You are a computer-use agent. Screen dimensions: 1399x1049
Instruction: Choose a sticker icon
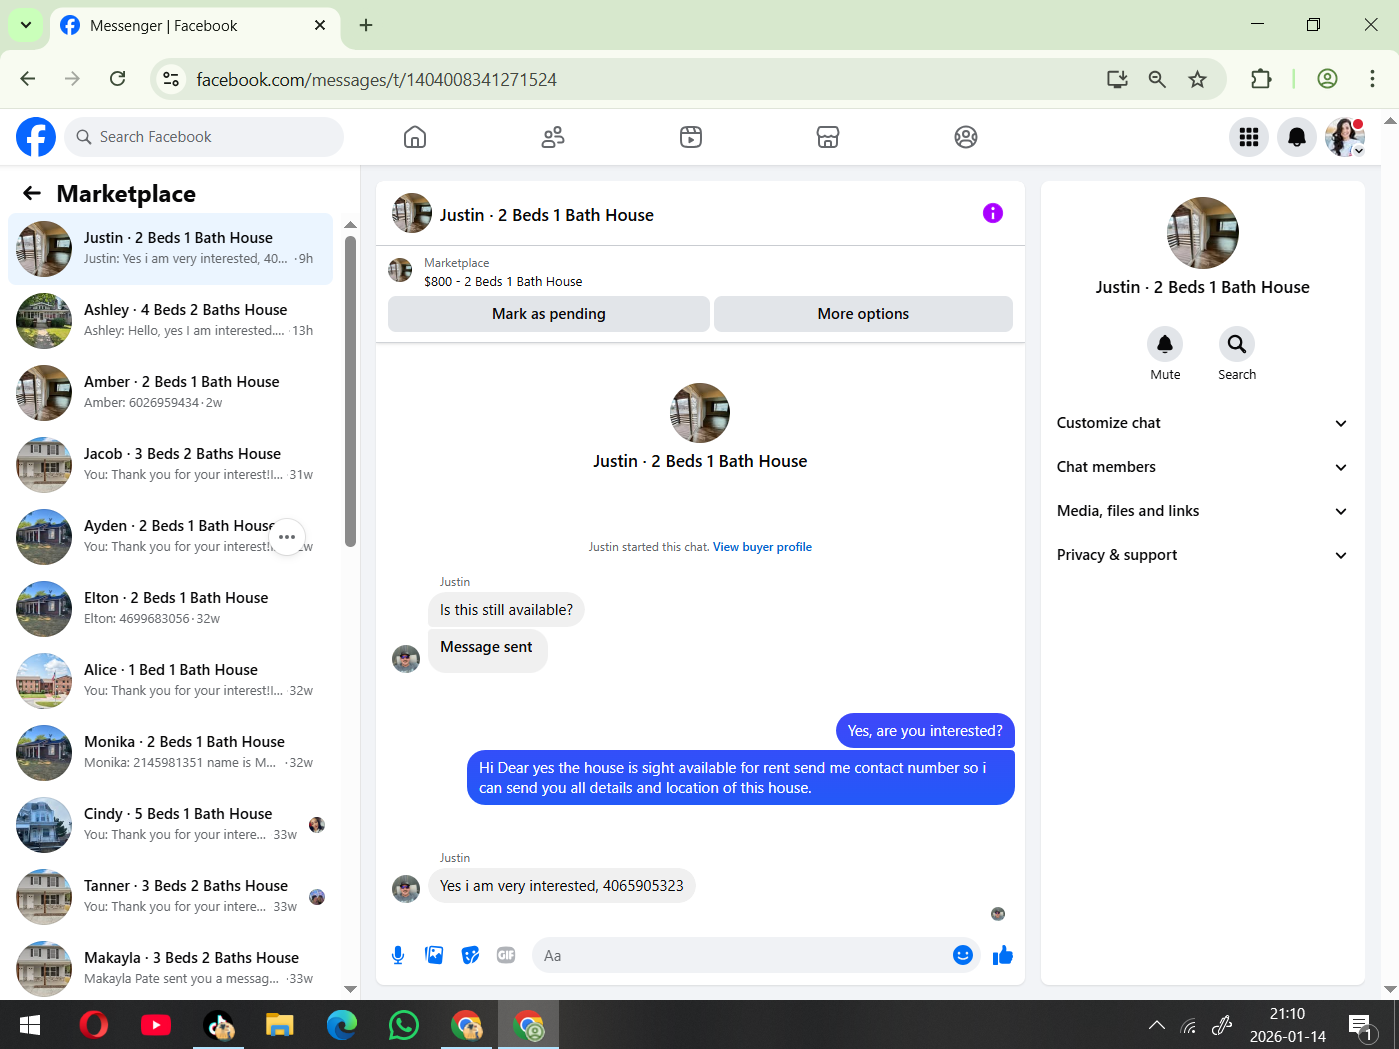470,955
